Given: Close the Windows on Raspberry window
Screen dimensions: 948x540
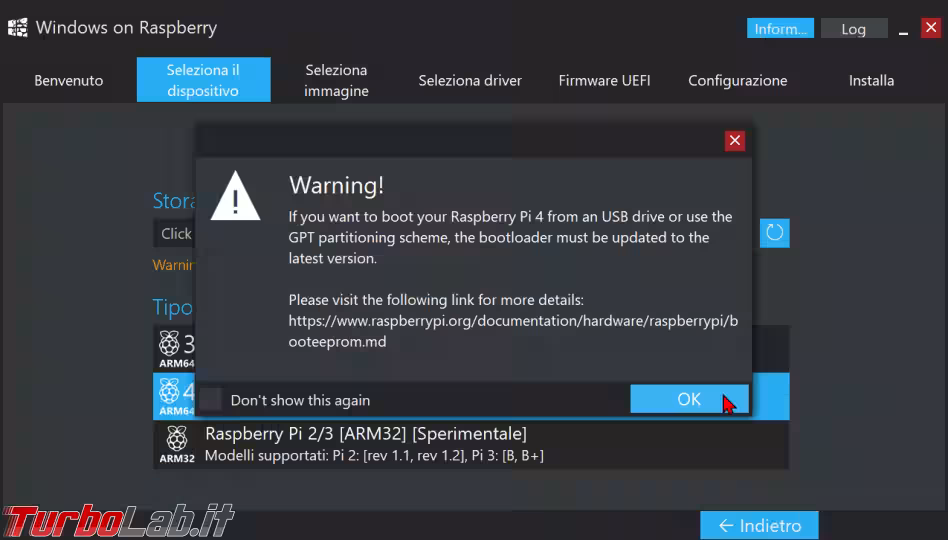Looking at the screenshot, I should (931, 28).
